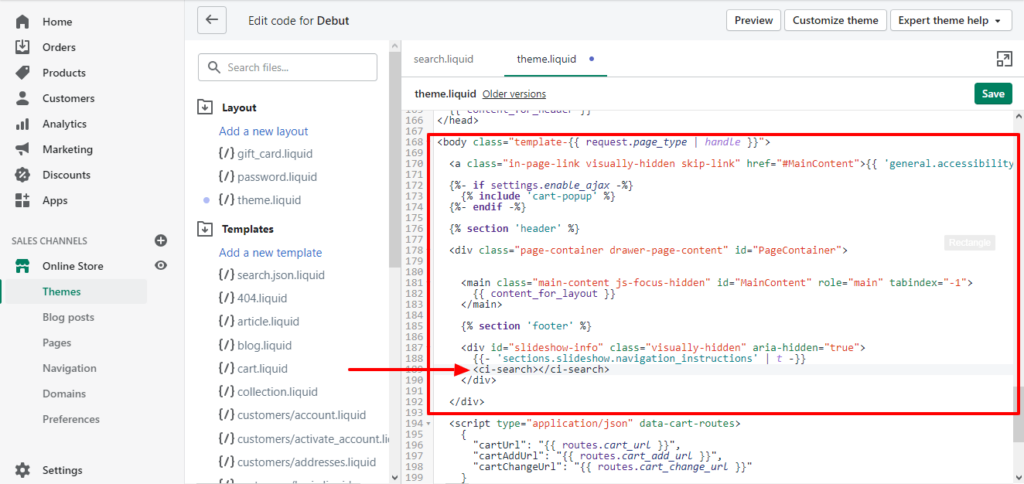This screenshot has width=1024, height=484.
Task: Open Settings at bottom of sidebar
Action: [x=62, y=470]
